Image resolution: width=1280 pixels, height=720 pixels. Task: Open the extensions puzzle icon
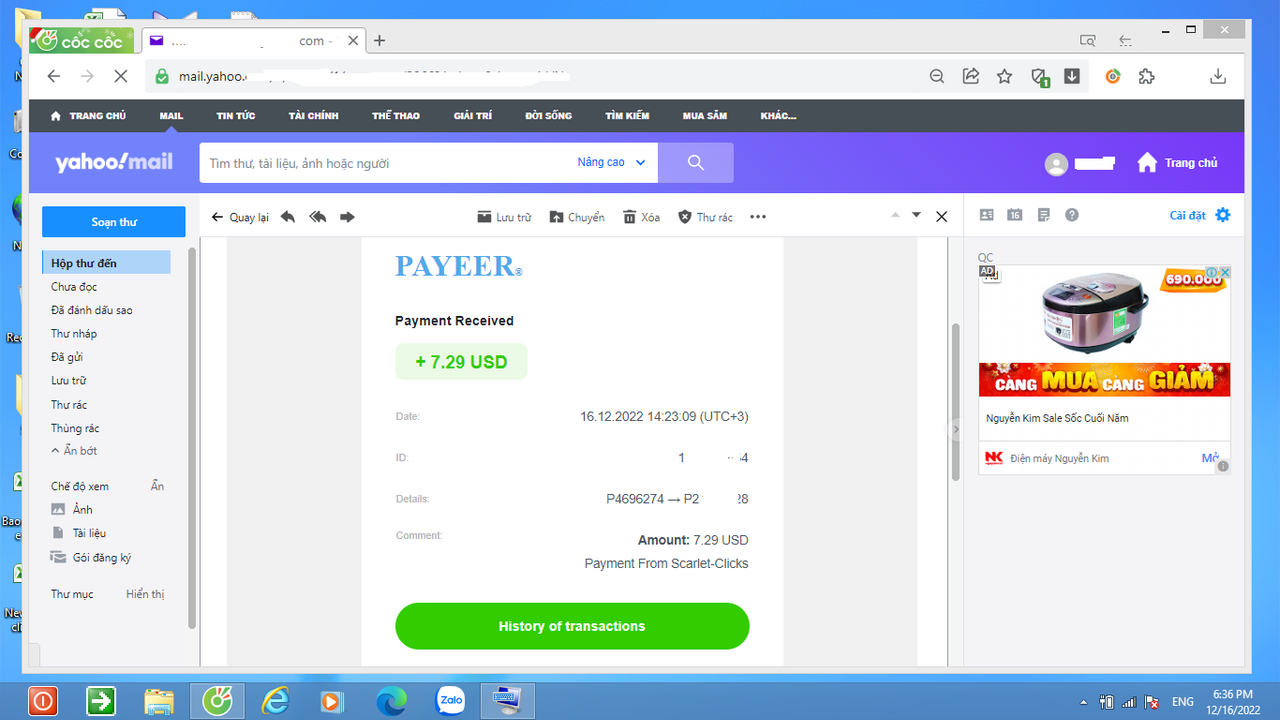tap(1147, 76)
